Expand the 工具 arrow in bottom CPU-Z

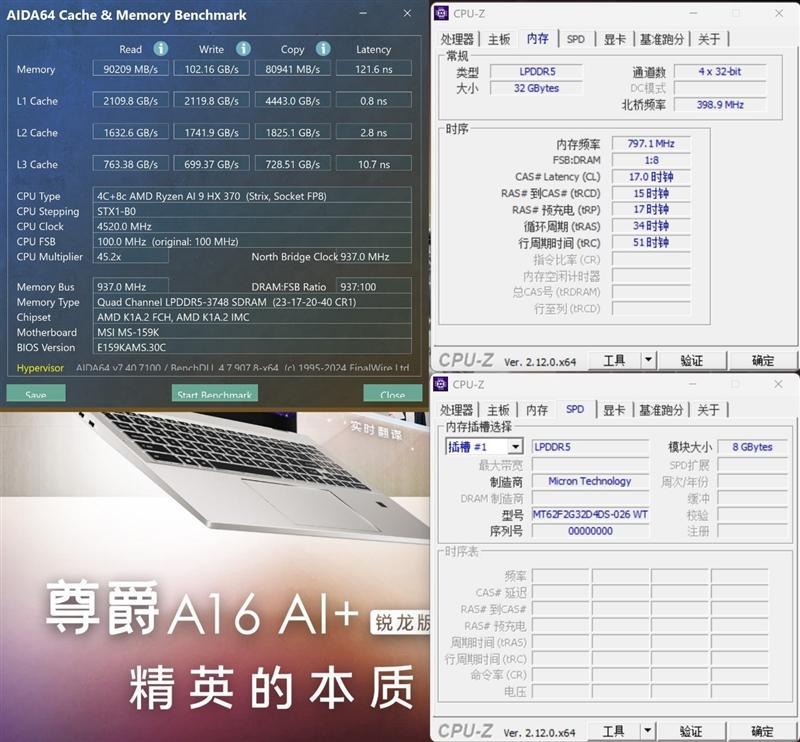click(647, 731)
